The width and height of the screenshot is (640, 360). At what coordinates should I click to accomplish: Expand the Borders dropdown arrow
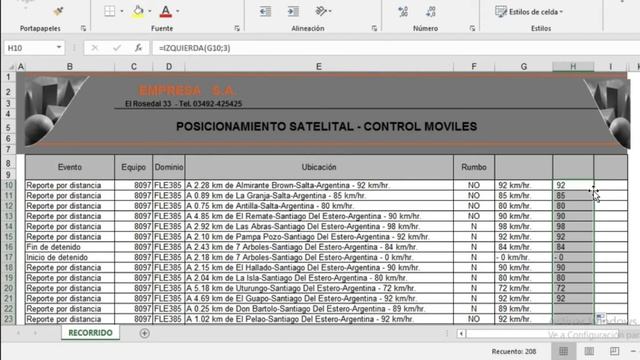(x=122, y=11)
